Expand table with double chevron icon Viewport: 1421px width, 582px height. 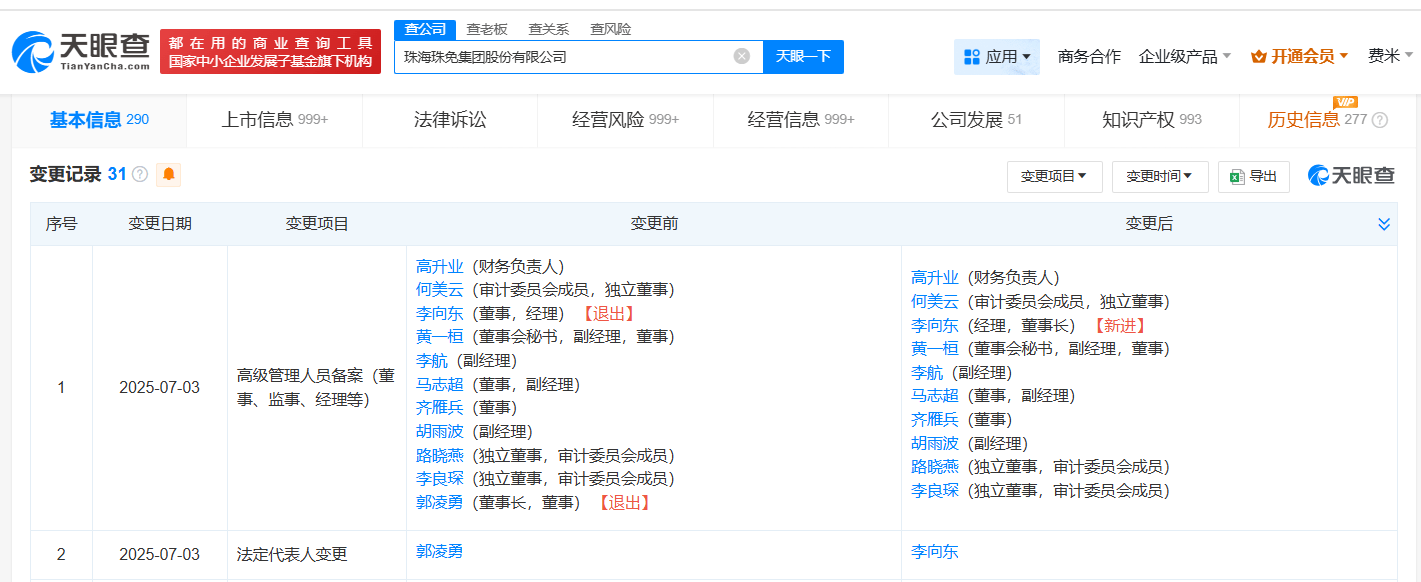coord(1384,224)
